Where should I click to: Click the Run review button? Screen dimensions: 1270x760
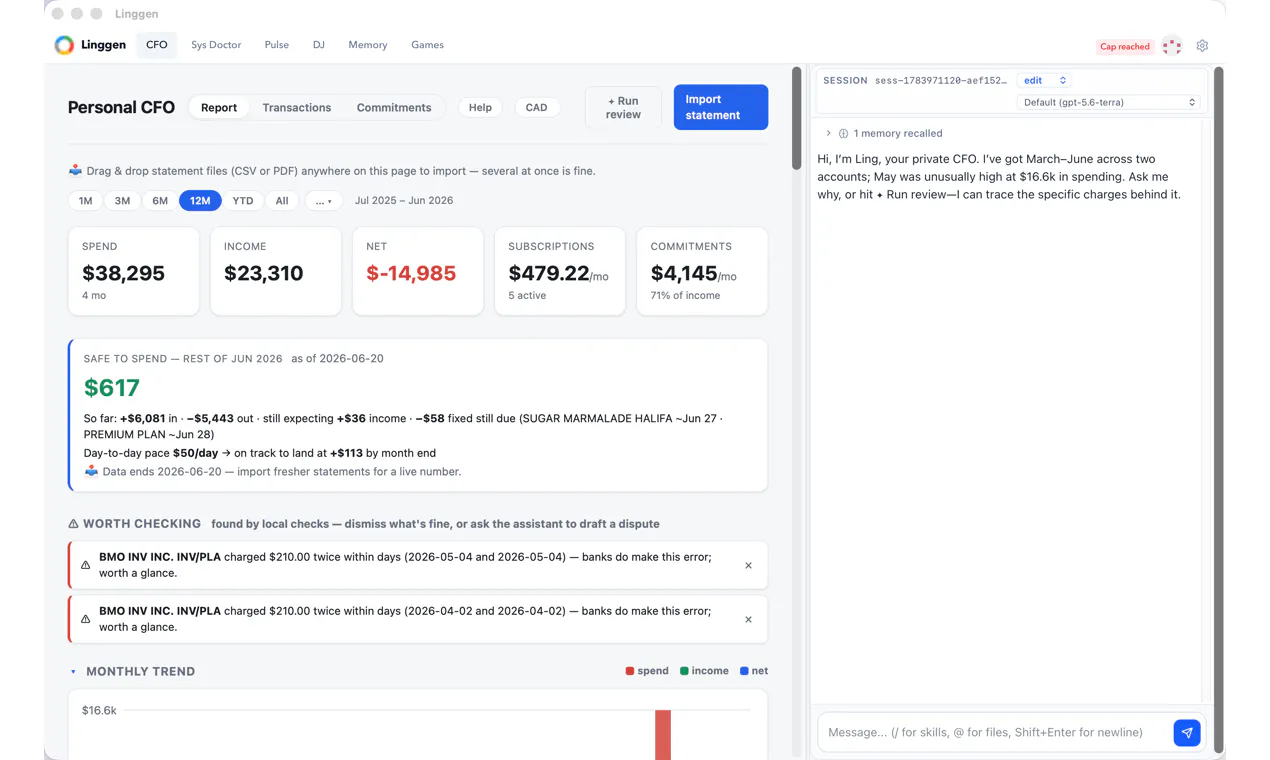point(623,107)
